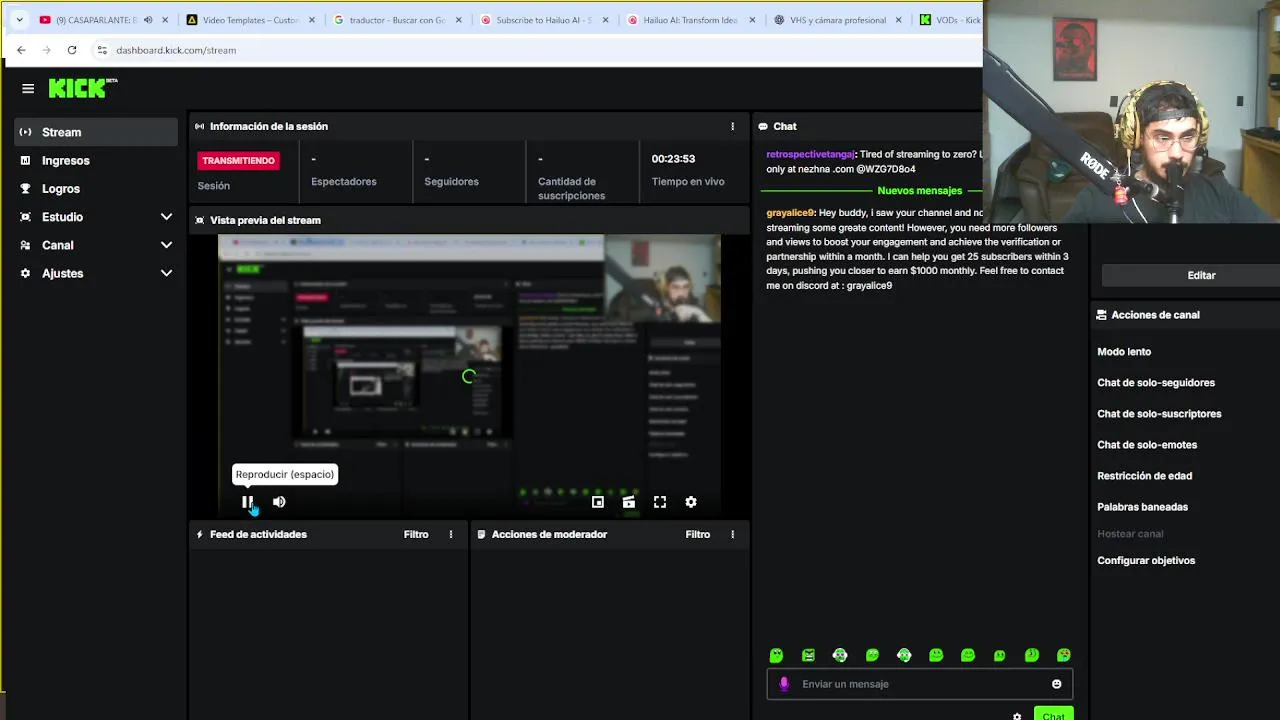This screenshot has height=720, width=1280.
Task: View site information next to the URL
Action: (102, 50)
